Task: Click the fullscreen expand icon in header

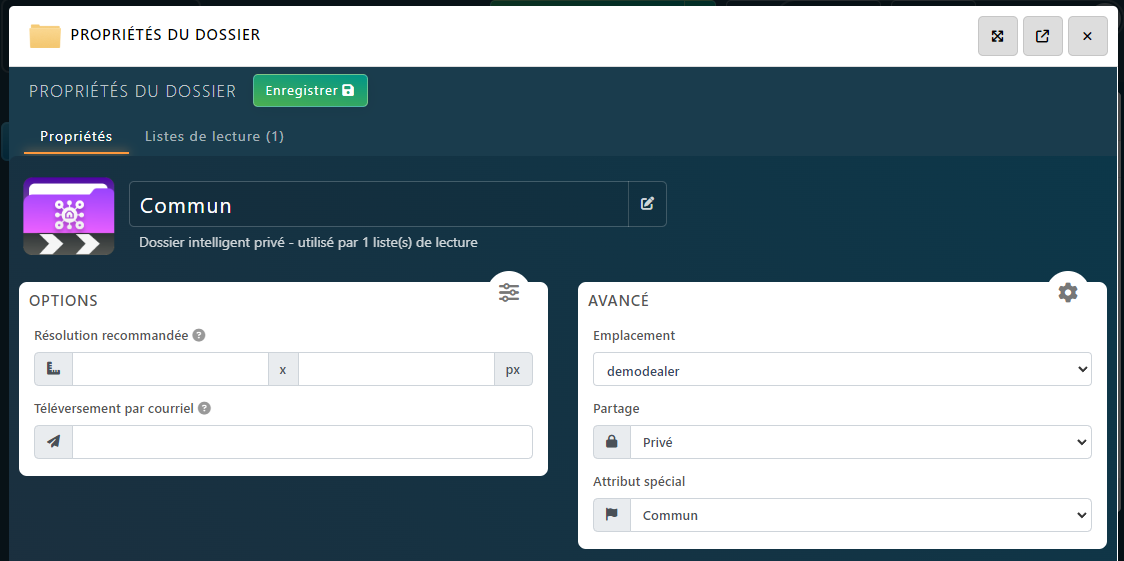Action: [x=997, y=36]
